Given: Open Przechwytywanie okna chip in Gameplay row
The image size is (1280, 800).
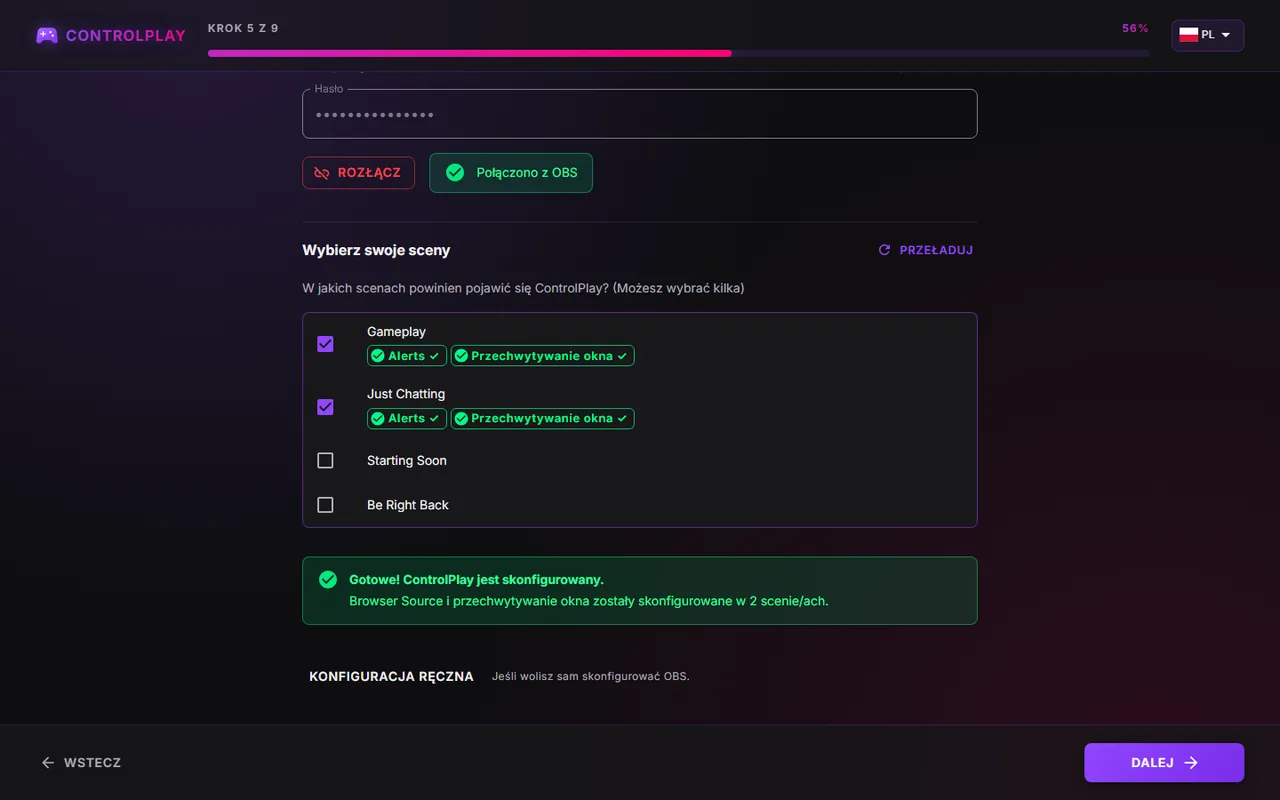Looking at the screenshot, I should [542, 356].
